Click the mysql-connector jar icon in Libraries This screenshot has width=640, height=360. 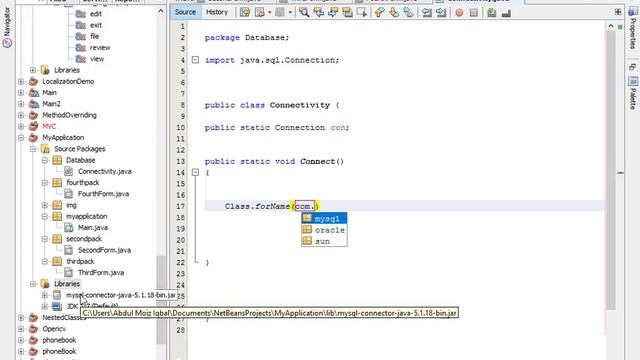(x=57, y=295)
